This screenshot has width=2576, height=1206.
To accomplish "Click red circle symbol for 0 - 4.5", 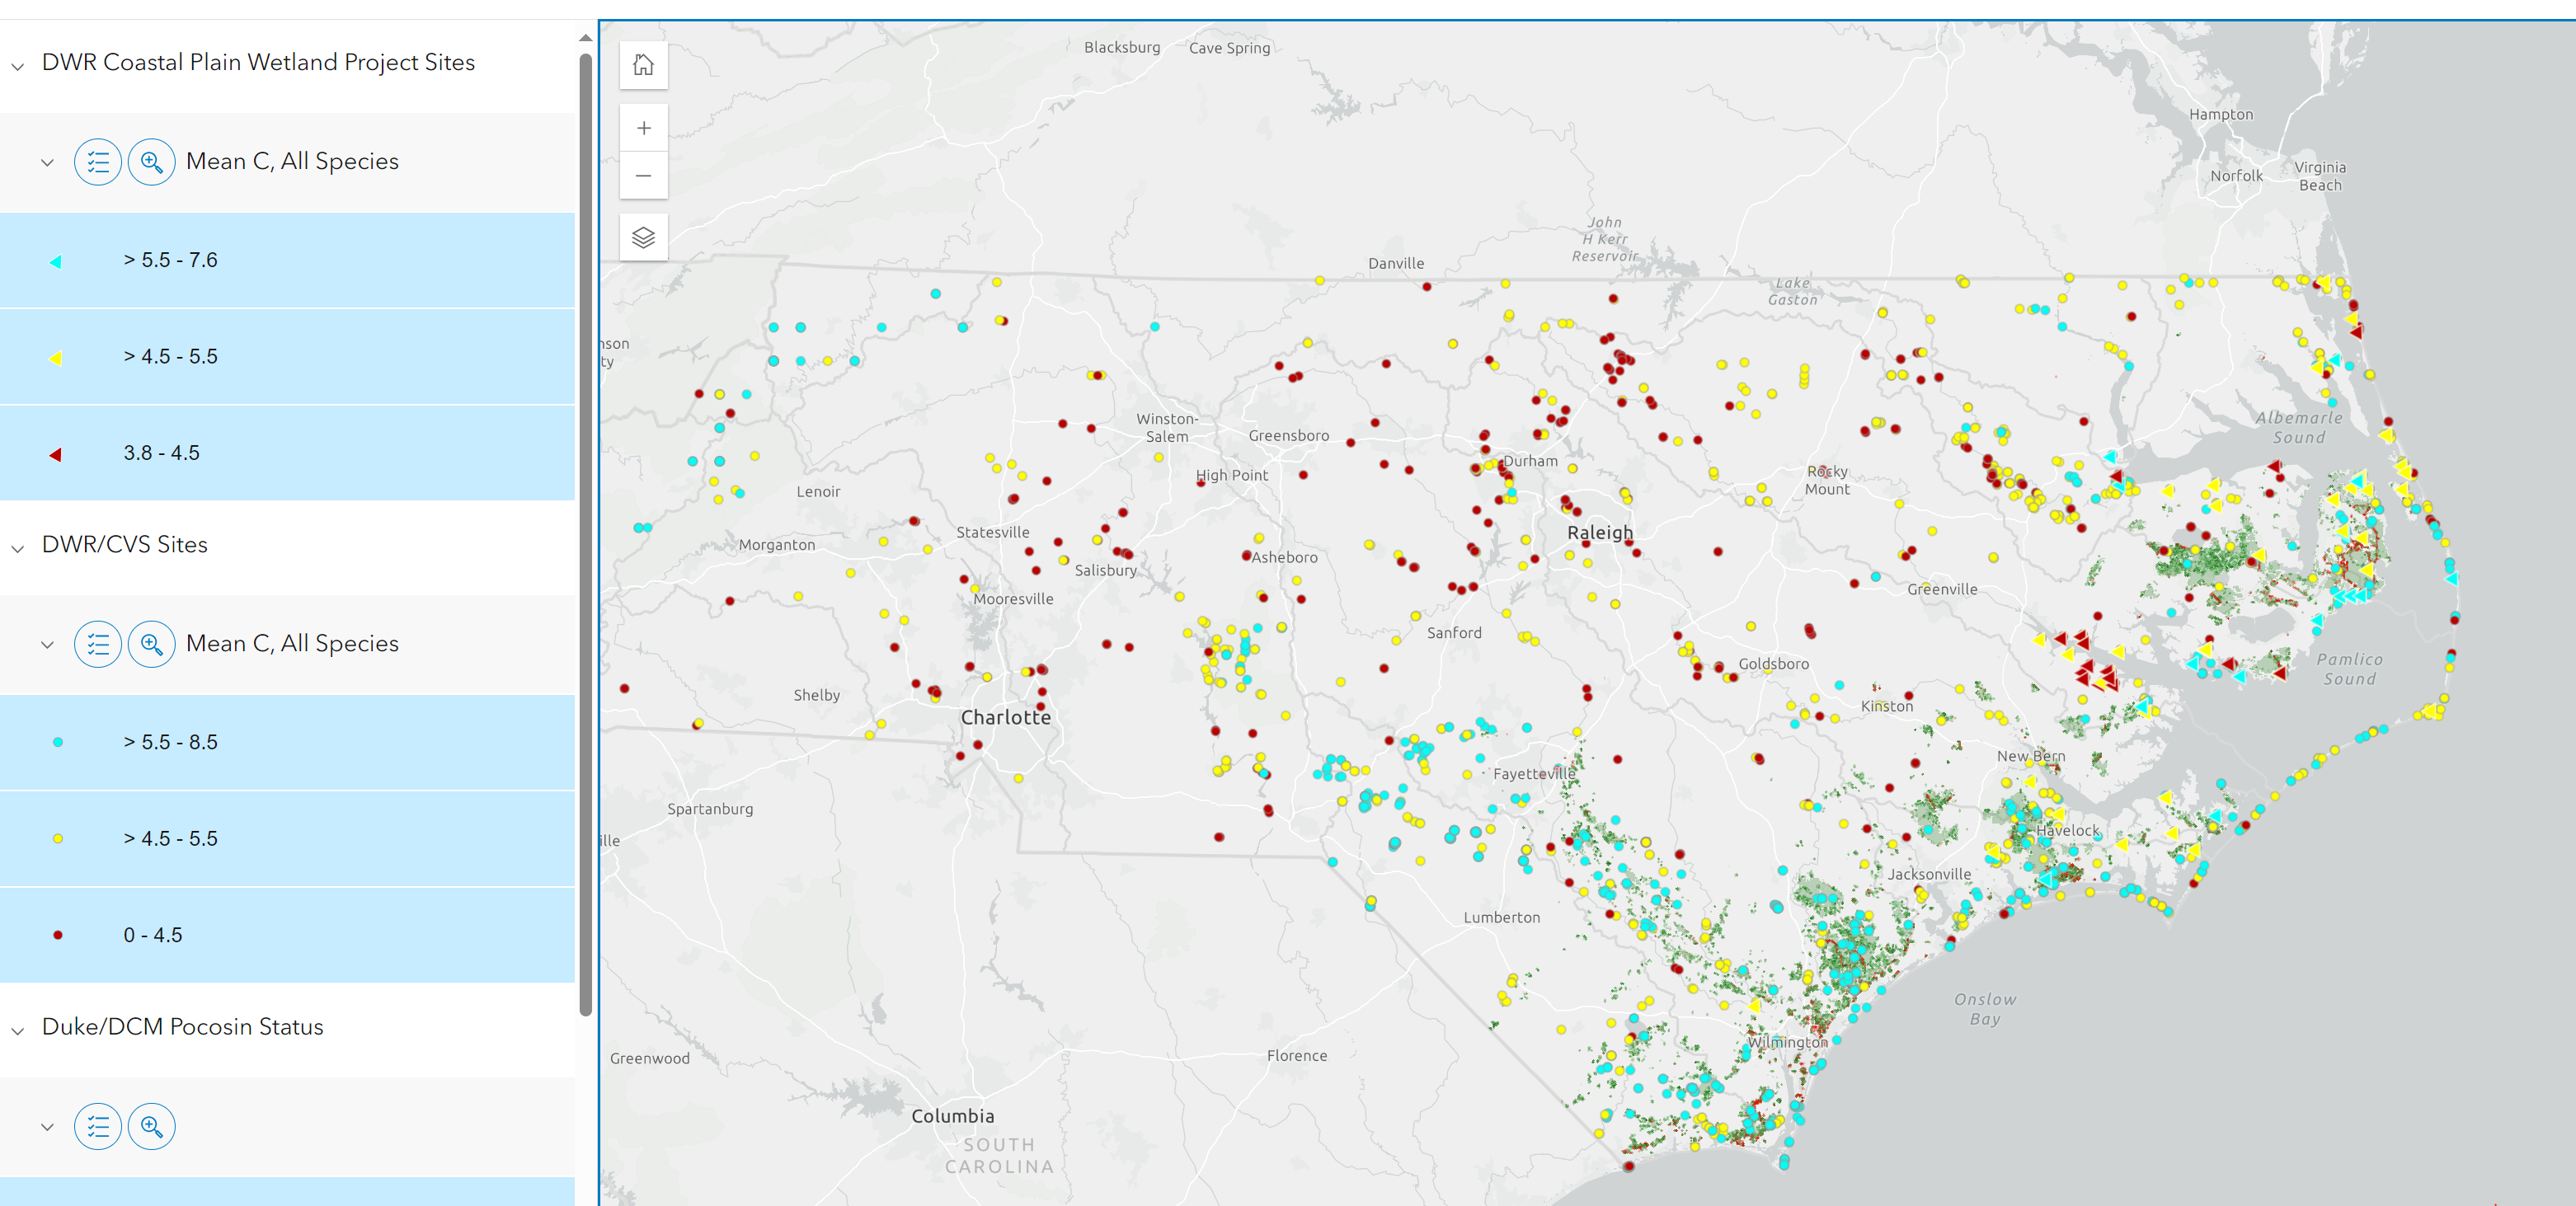I will pos(58,935).
